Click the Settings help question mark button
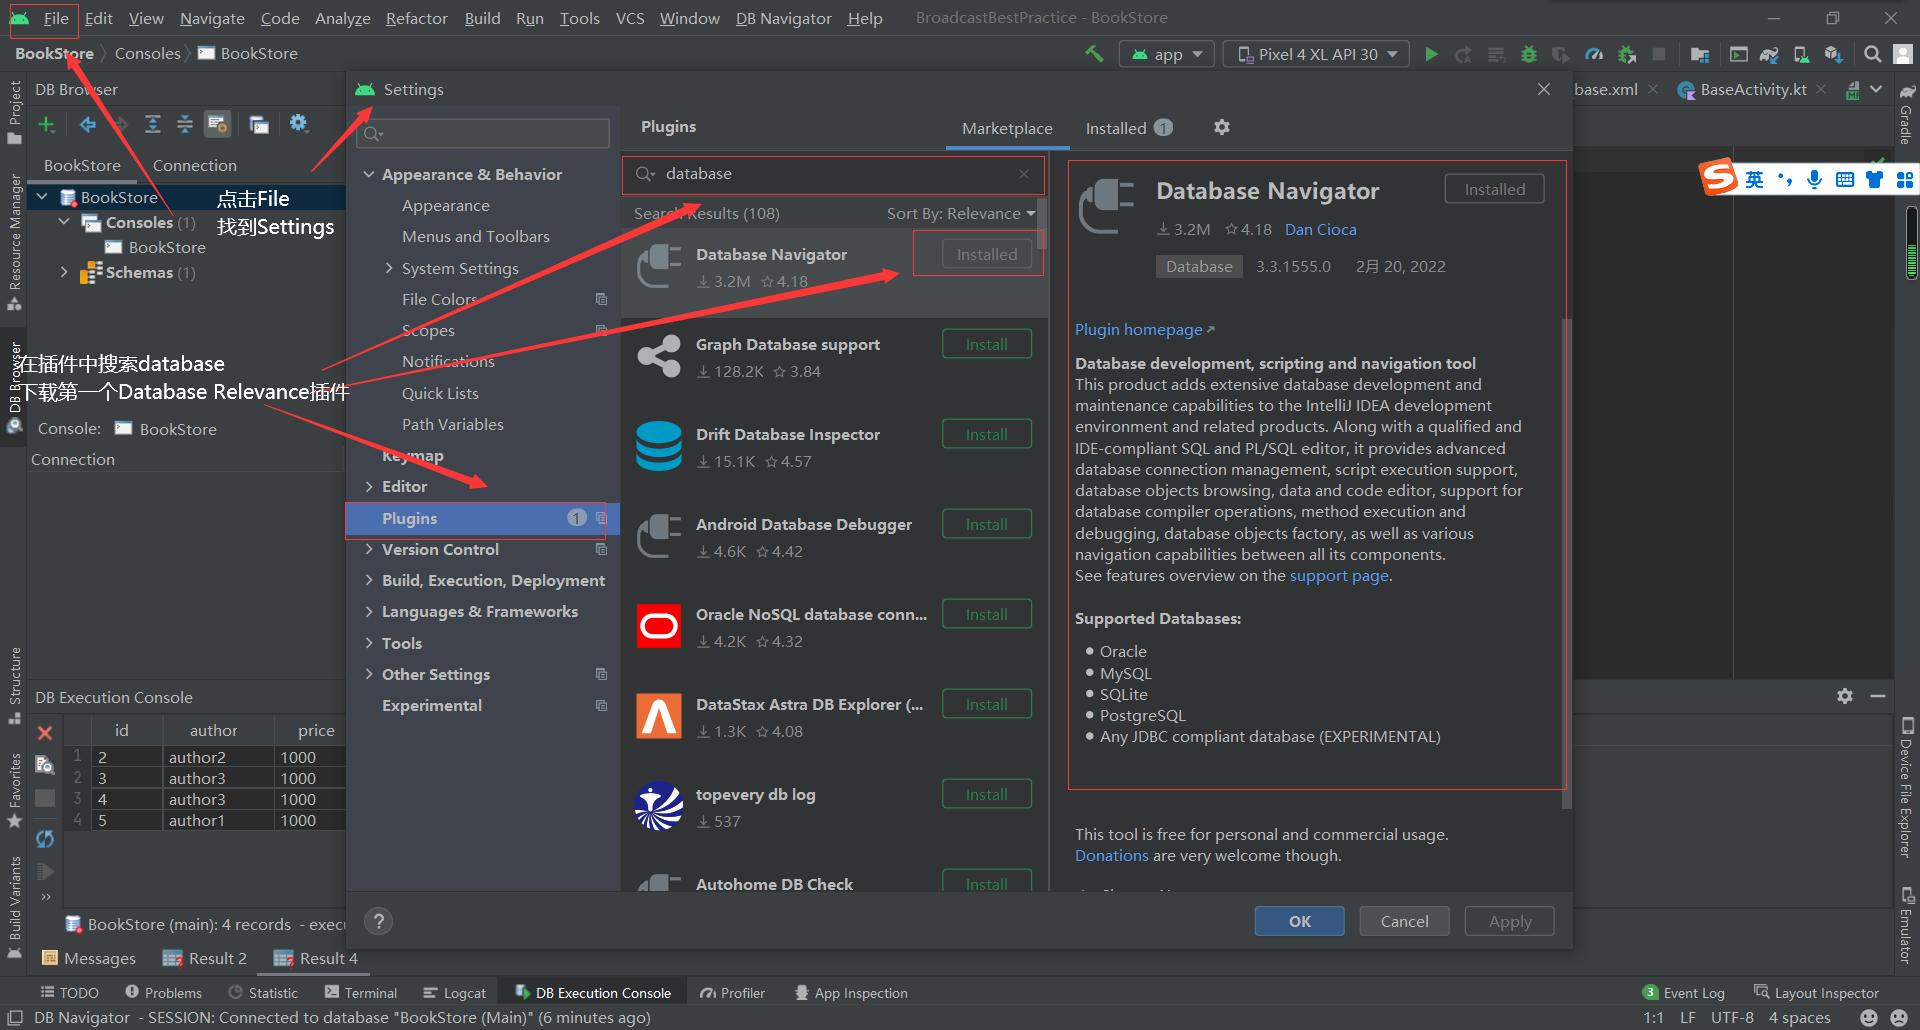This screenshot has width=1920, height=1030. click(378, 921)
